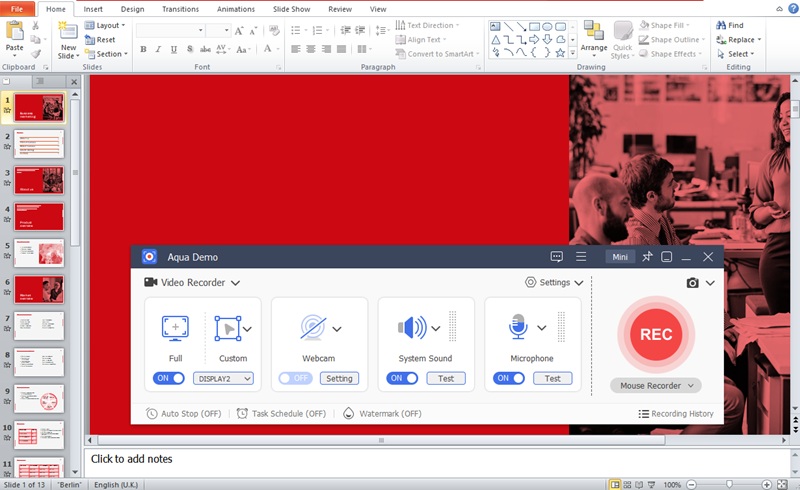Image resolution: width=800 pixels, height=490 pixels.
Task: Select slide 3 thumbnail in slide panel
Action: tap(39, 180)
